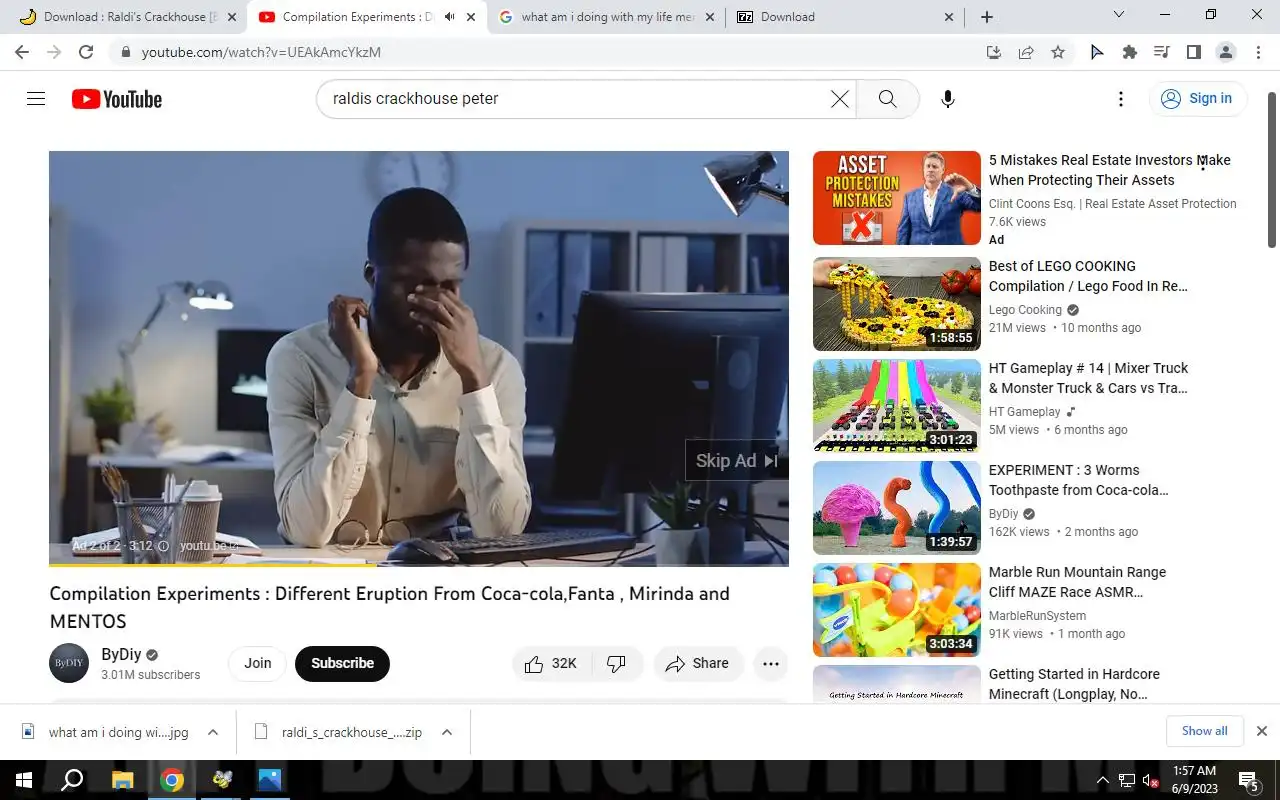The width and height of the screenshot is (1280, 800).
Task: Reload the YouTube page
Action: [x=86, y=52]
